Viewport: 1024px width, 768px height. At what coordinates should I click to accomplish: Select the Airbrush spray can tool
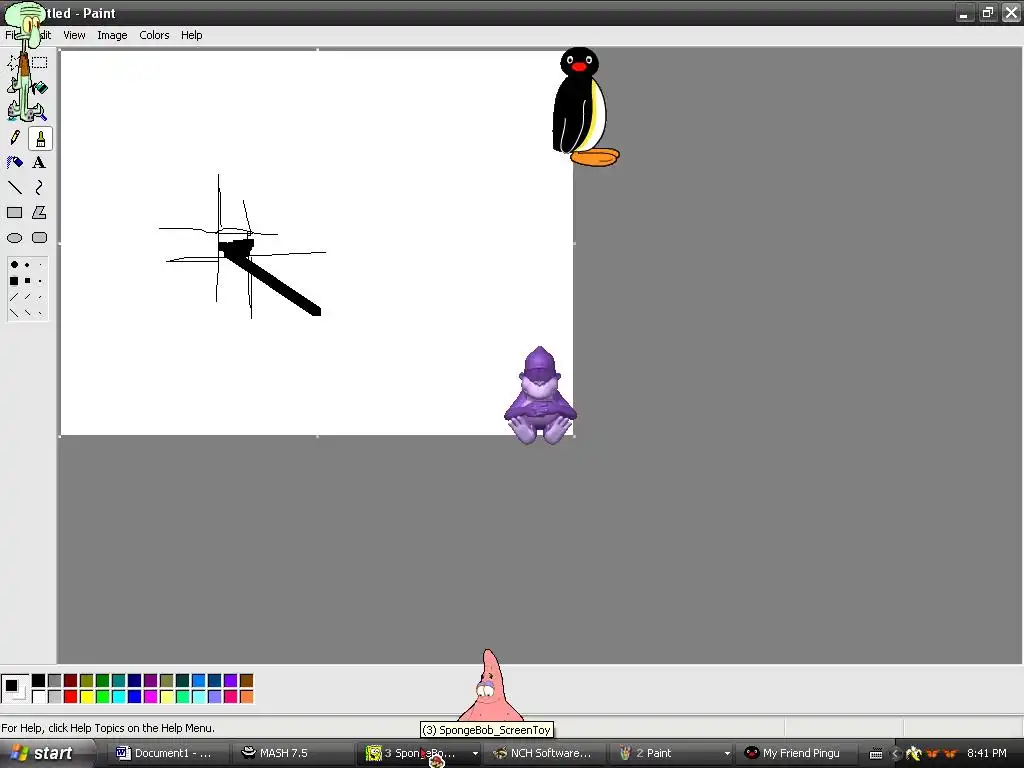pos(14,163)
